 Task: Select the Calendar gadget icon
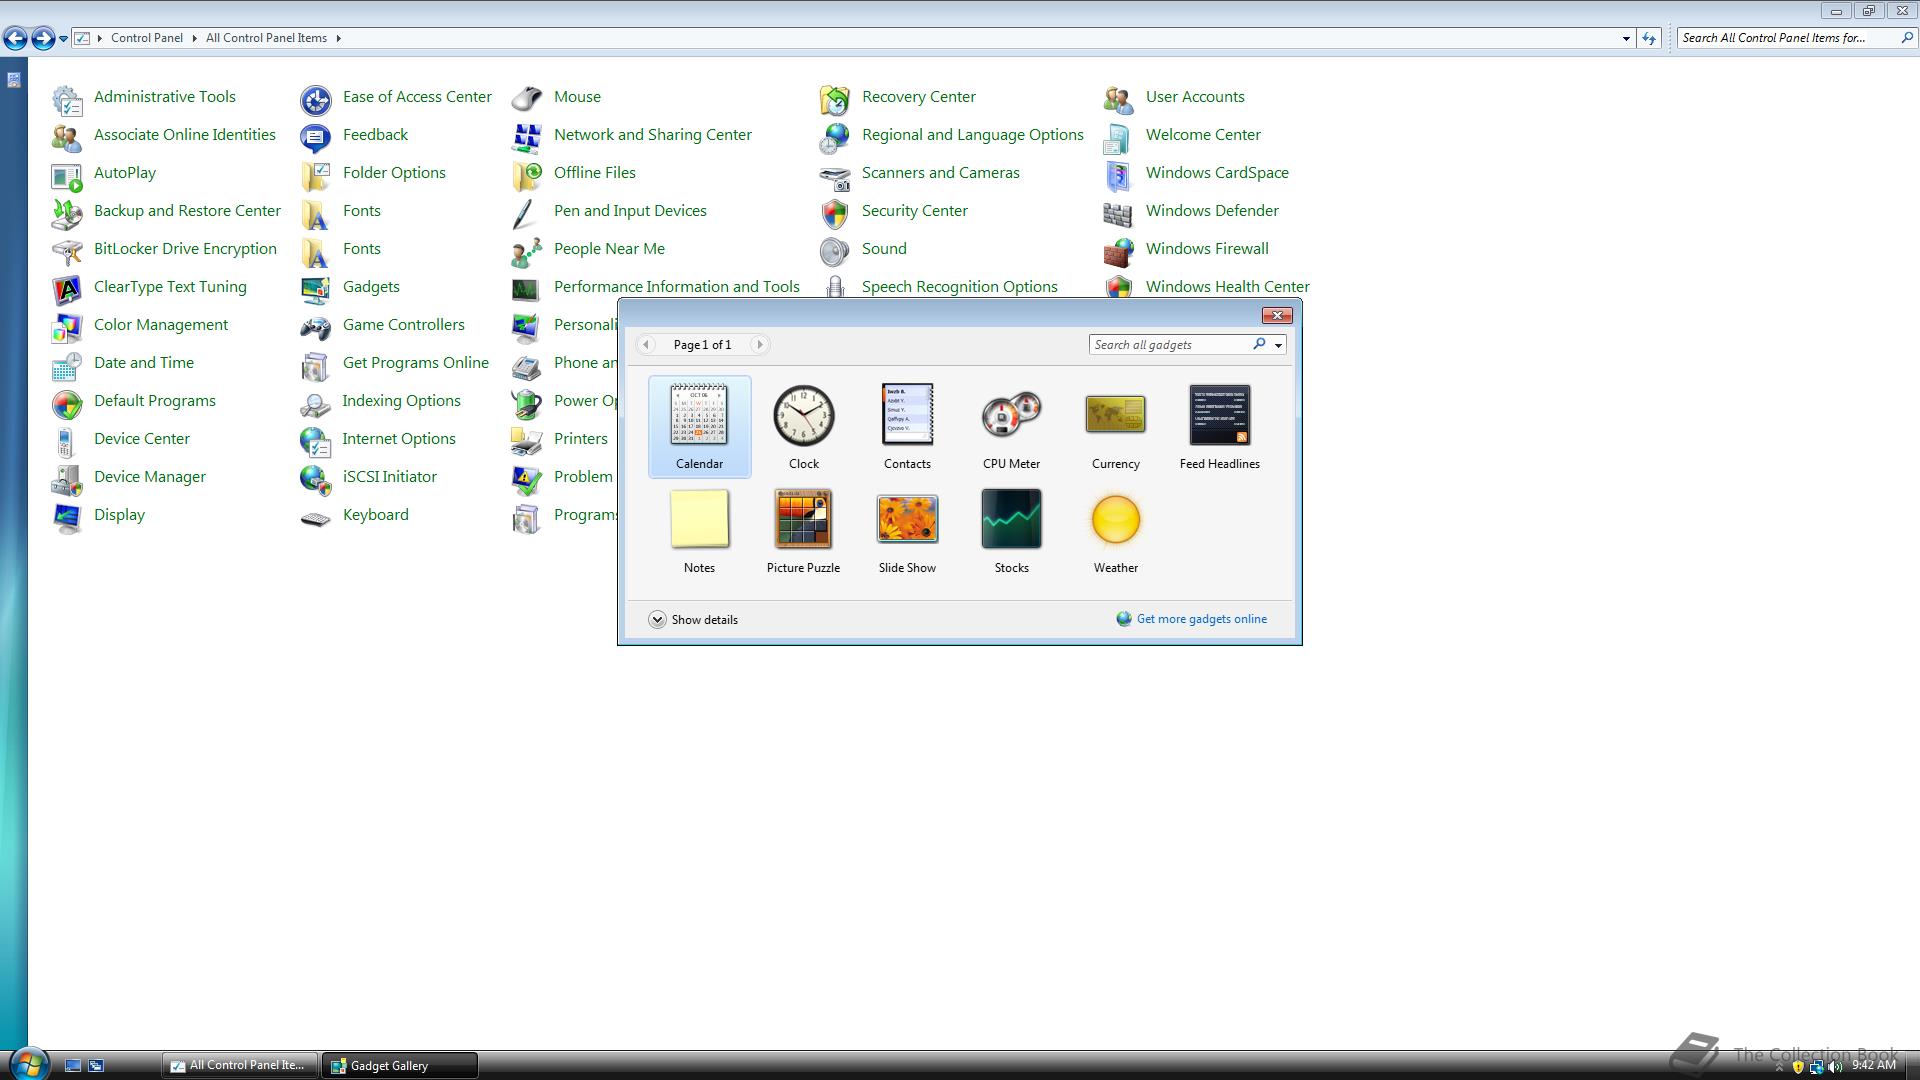tap(699, 414)
